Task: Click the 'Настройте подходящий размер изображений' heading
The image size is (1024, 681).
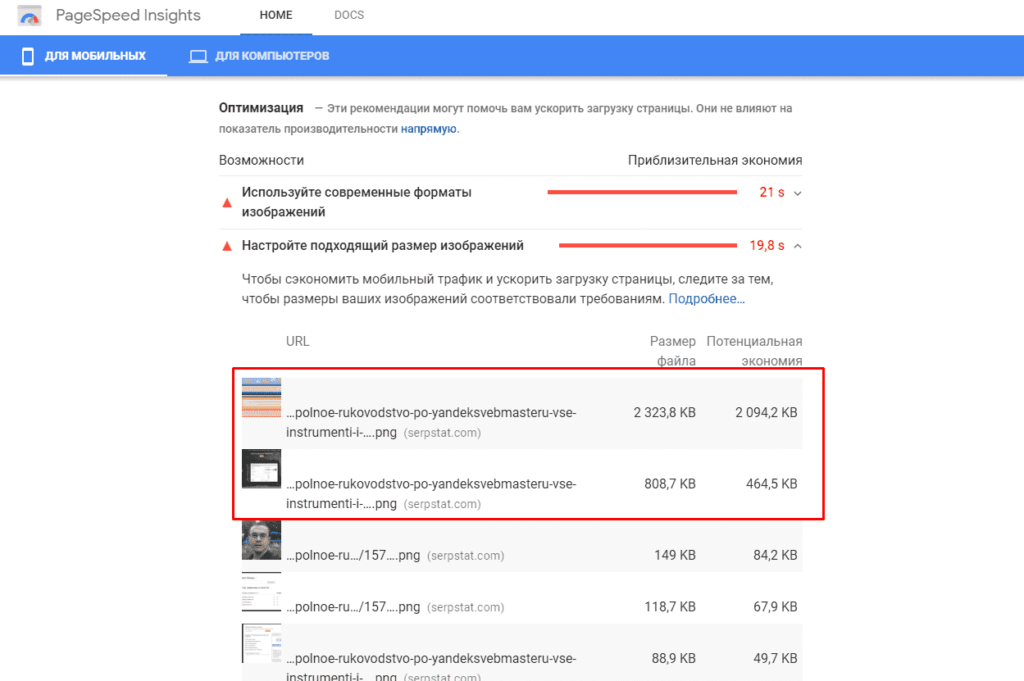Action: pos(383,245)
